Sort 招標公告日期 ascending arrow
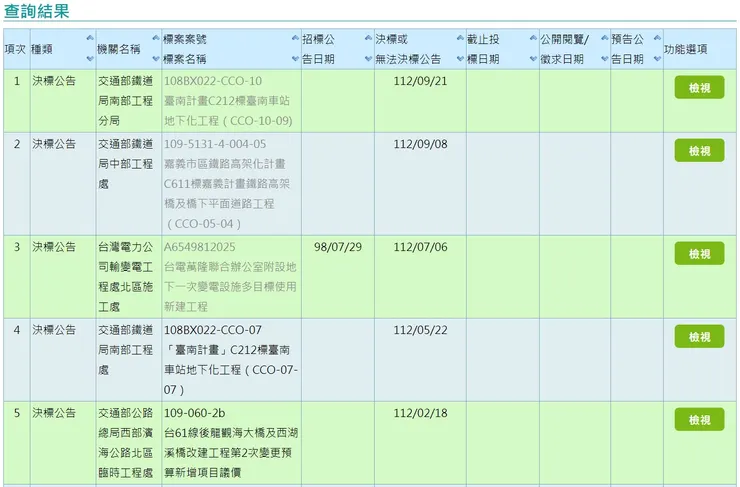Viewport: 740px width, 487px height. click(369, 38)
